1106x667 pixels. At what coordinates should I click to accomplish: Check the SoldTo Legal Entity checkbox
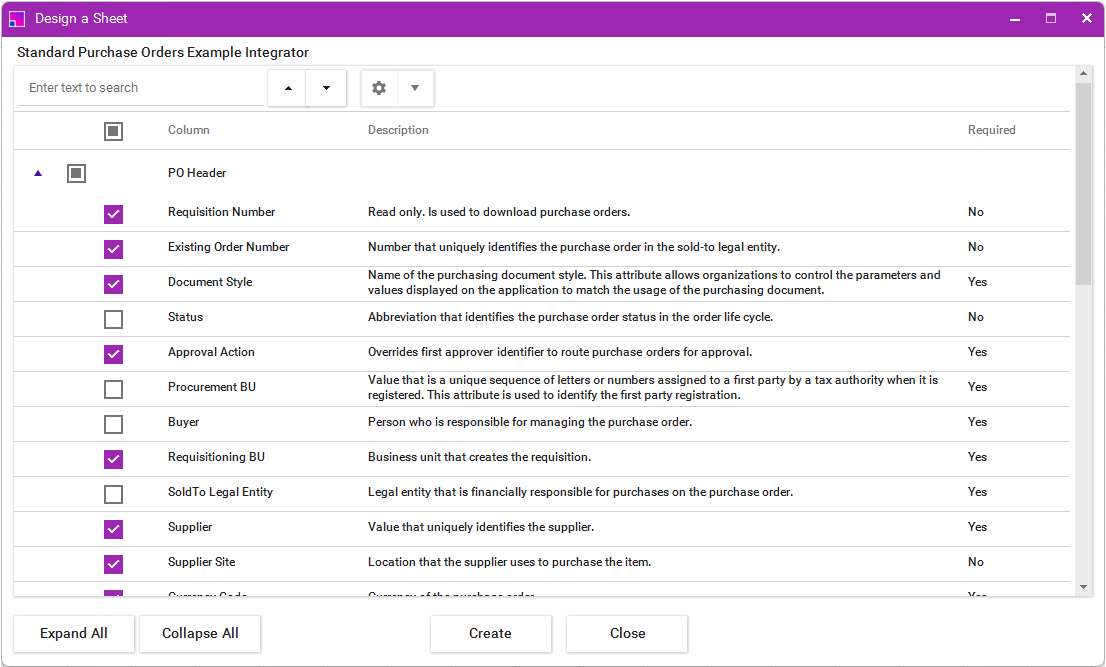click(114, 494)
